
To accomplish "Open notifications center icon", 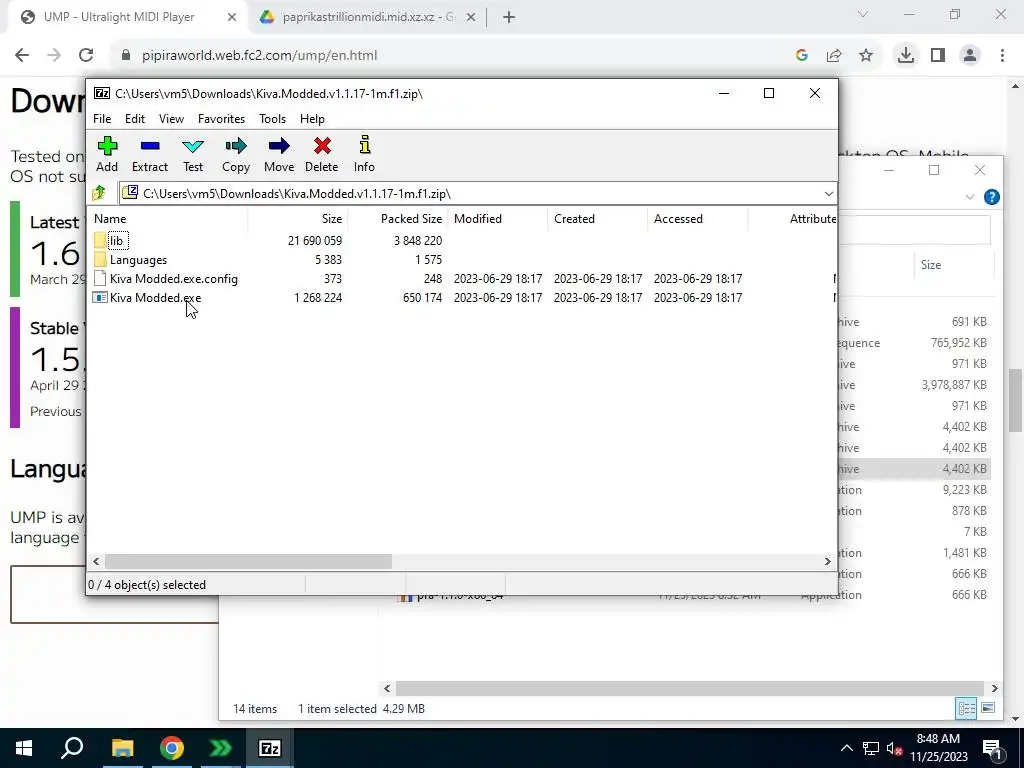I will (993, 748).
